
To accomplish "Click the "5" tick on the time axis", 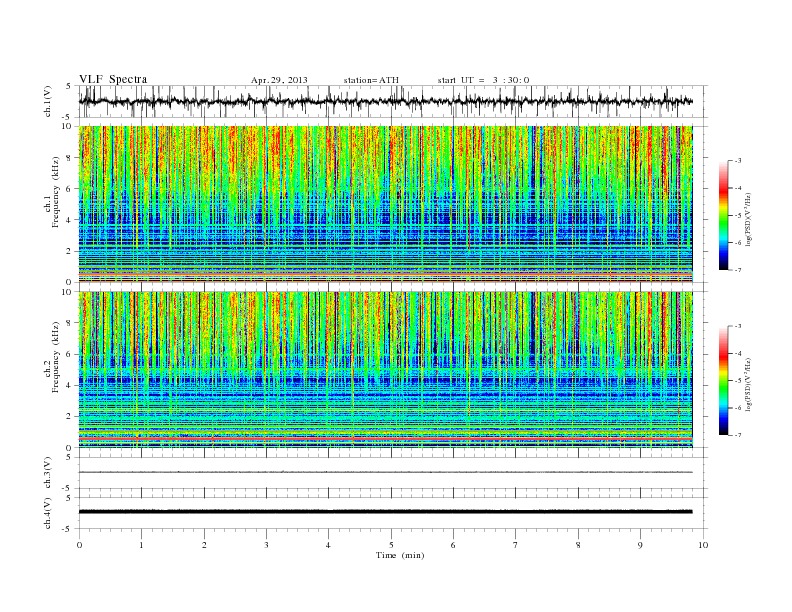I will pyautogui.click(x=391, y=545).
